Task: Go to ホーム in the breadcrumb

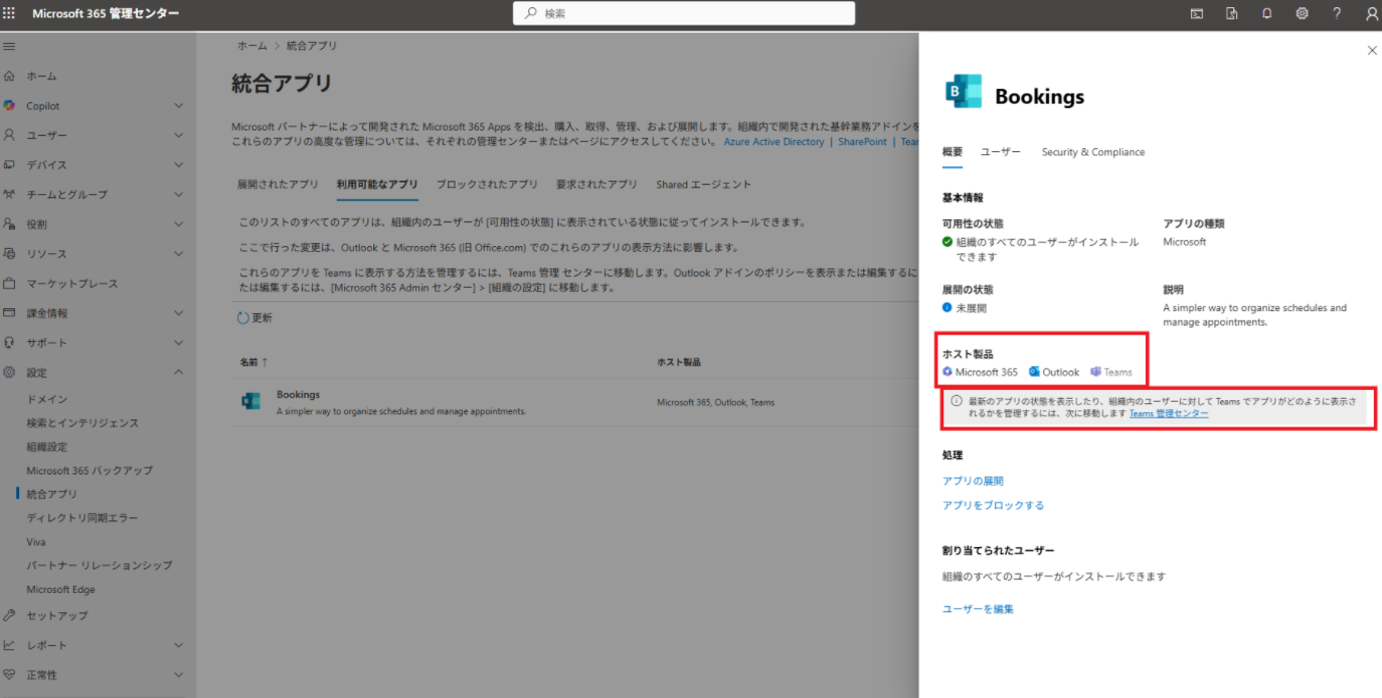Action: coord(252,46)
